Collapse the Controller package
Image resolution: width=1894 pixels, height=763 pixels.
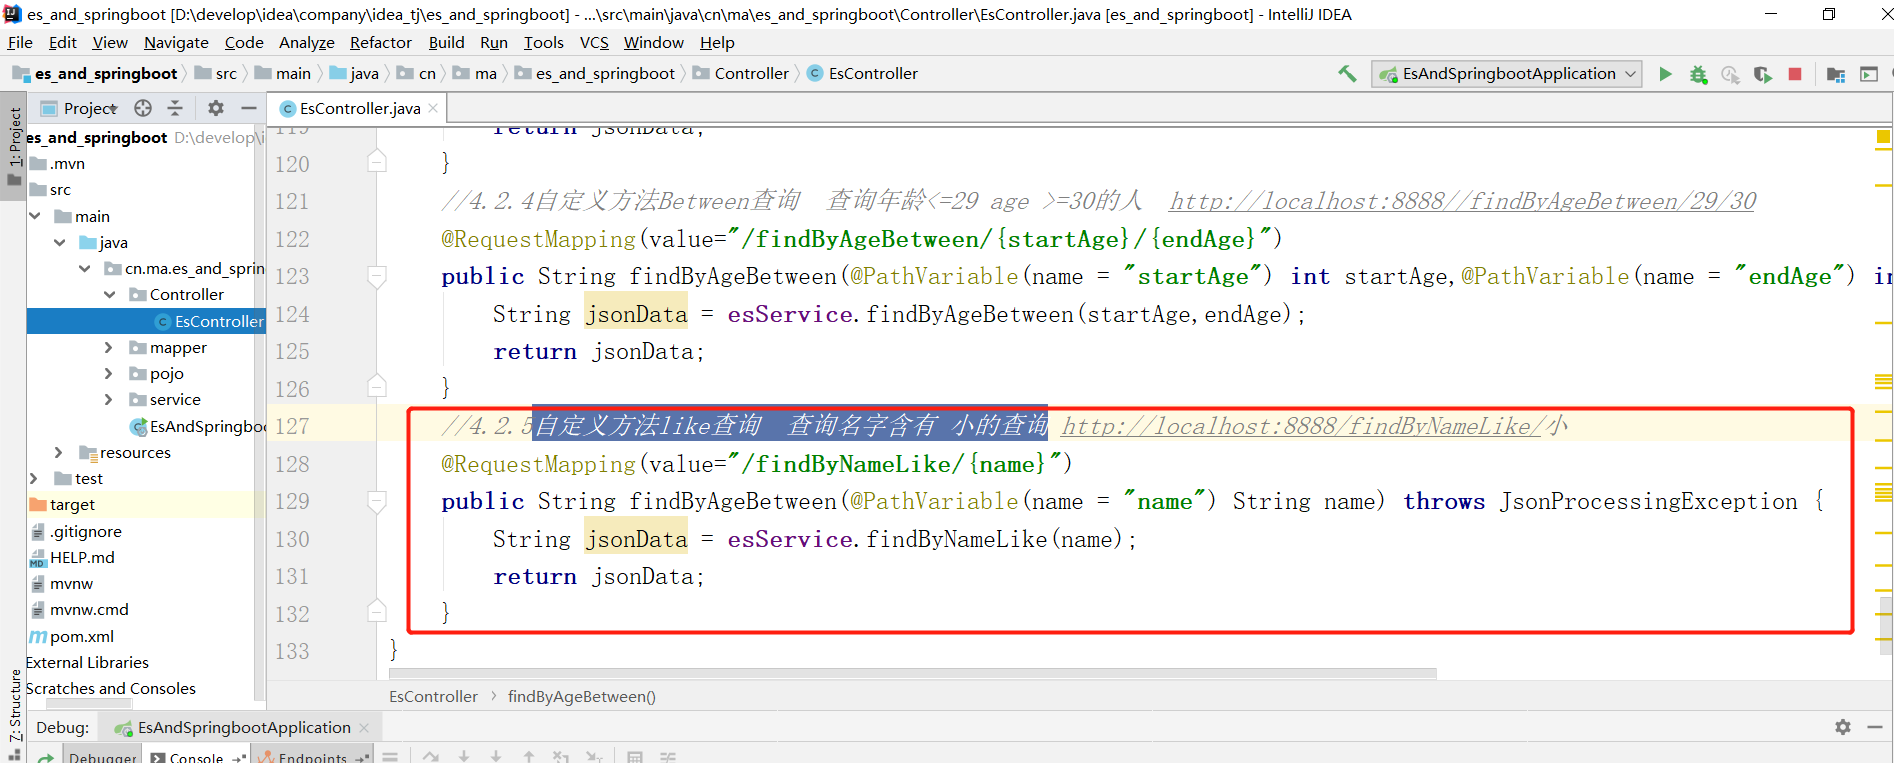[110, 294]
